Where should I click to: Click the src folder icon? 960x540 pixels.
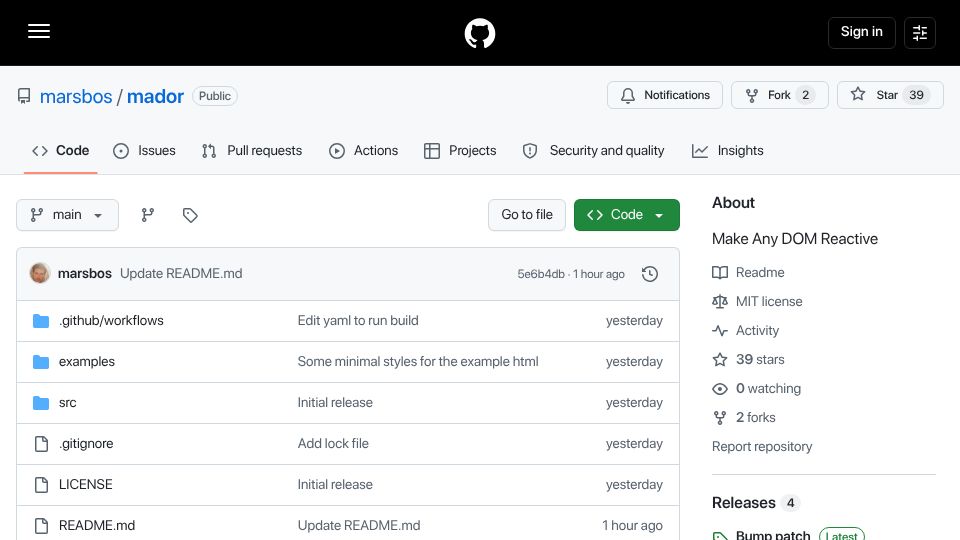coord(41,403)
